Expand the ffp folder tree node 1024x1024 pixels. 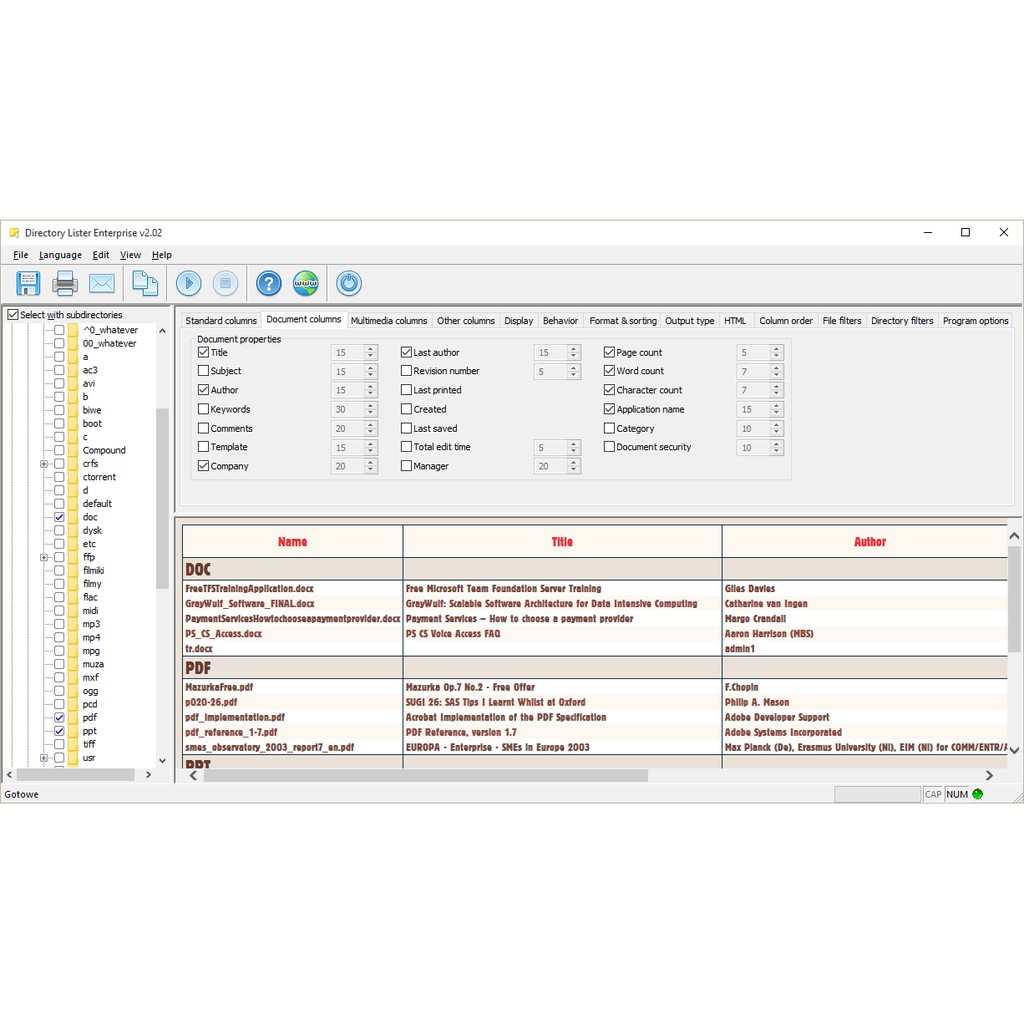click(x=44, y=557)
